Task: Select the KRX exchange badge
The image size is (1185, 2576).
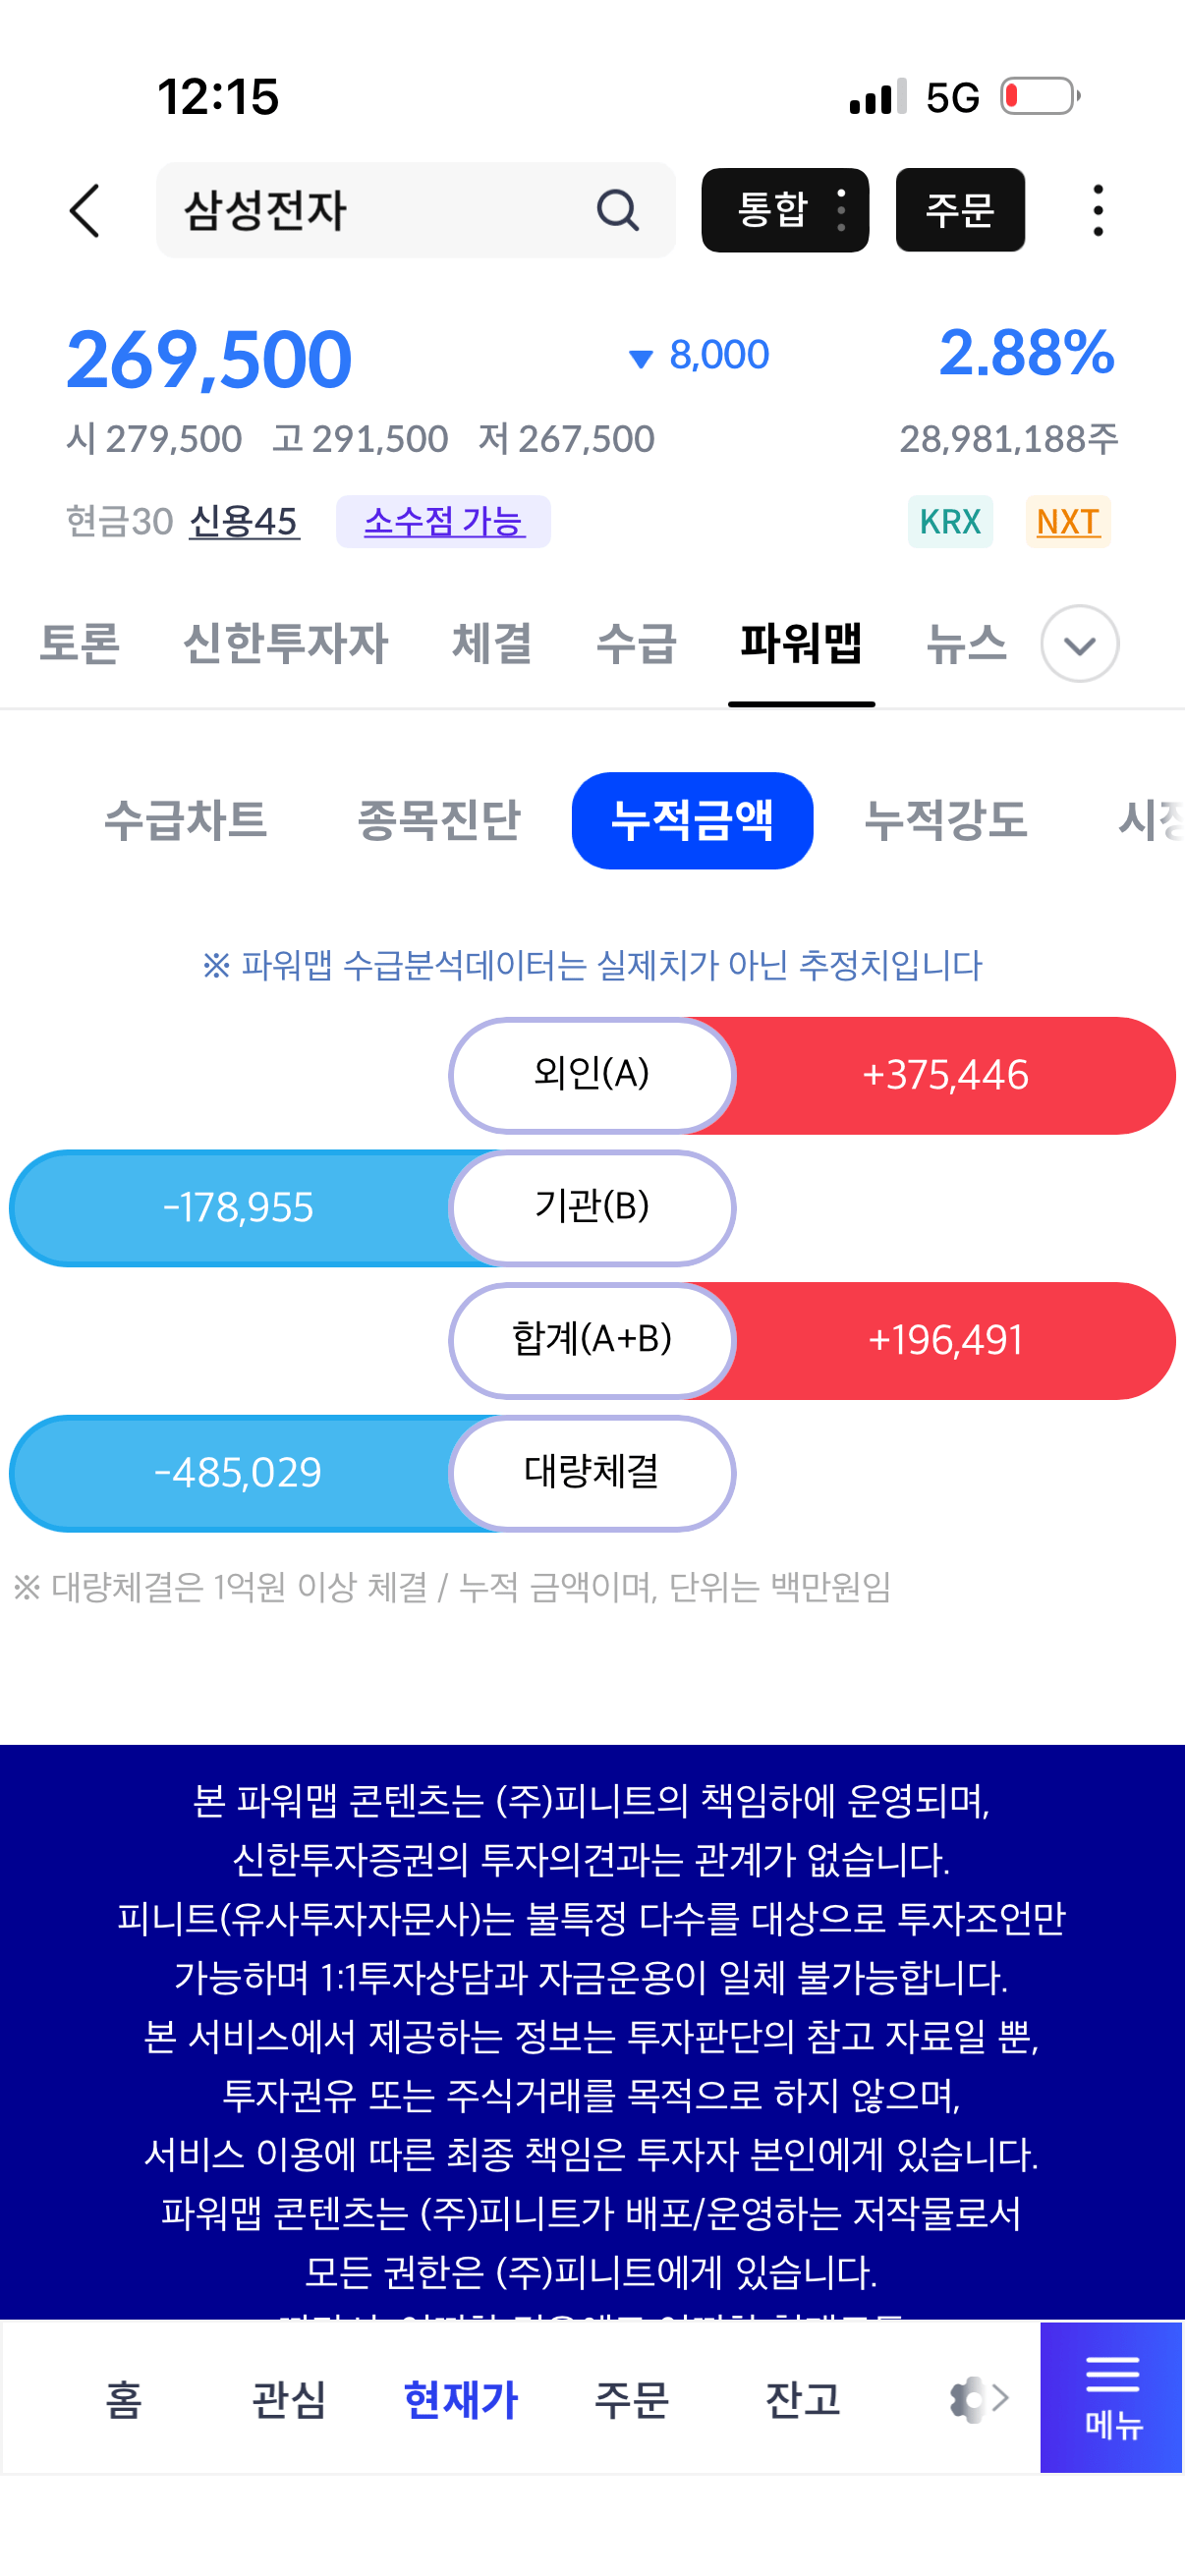Action: (950, 521)
